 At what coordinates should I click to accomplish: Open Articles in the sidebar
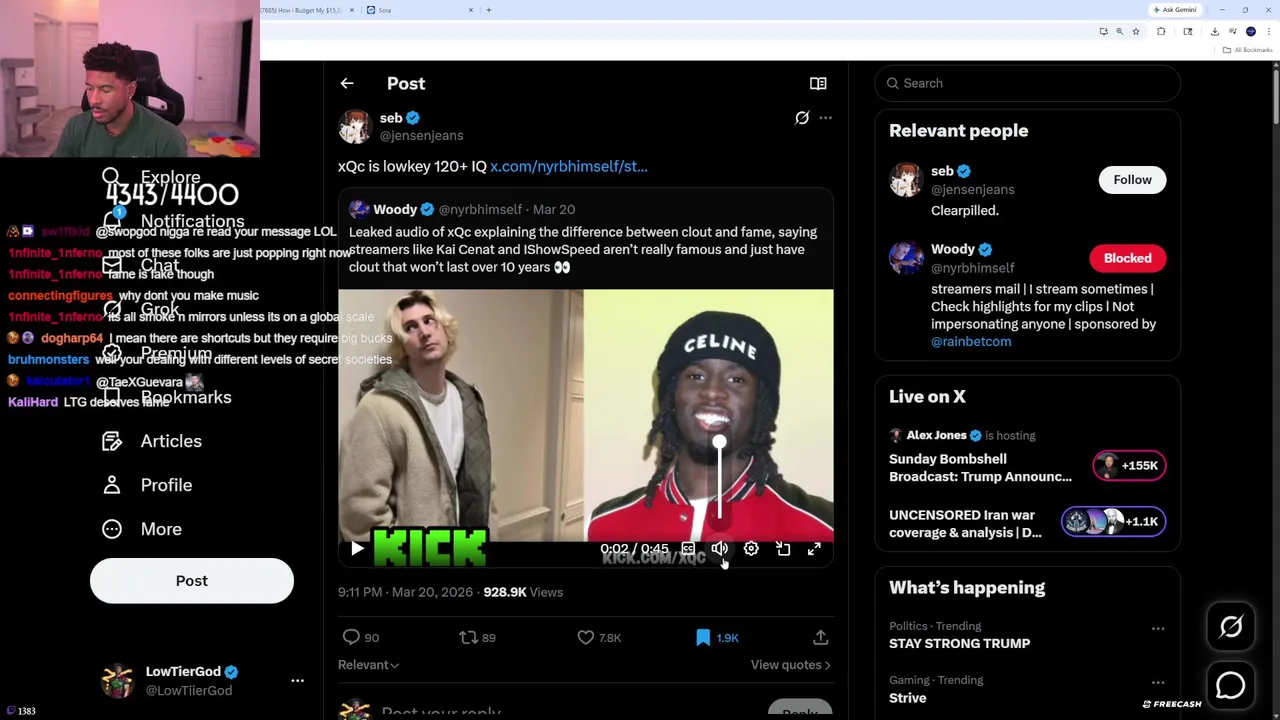coord(152,441)
